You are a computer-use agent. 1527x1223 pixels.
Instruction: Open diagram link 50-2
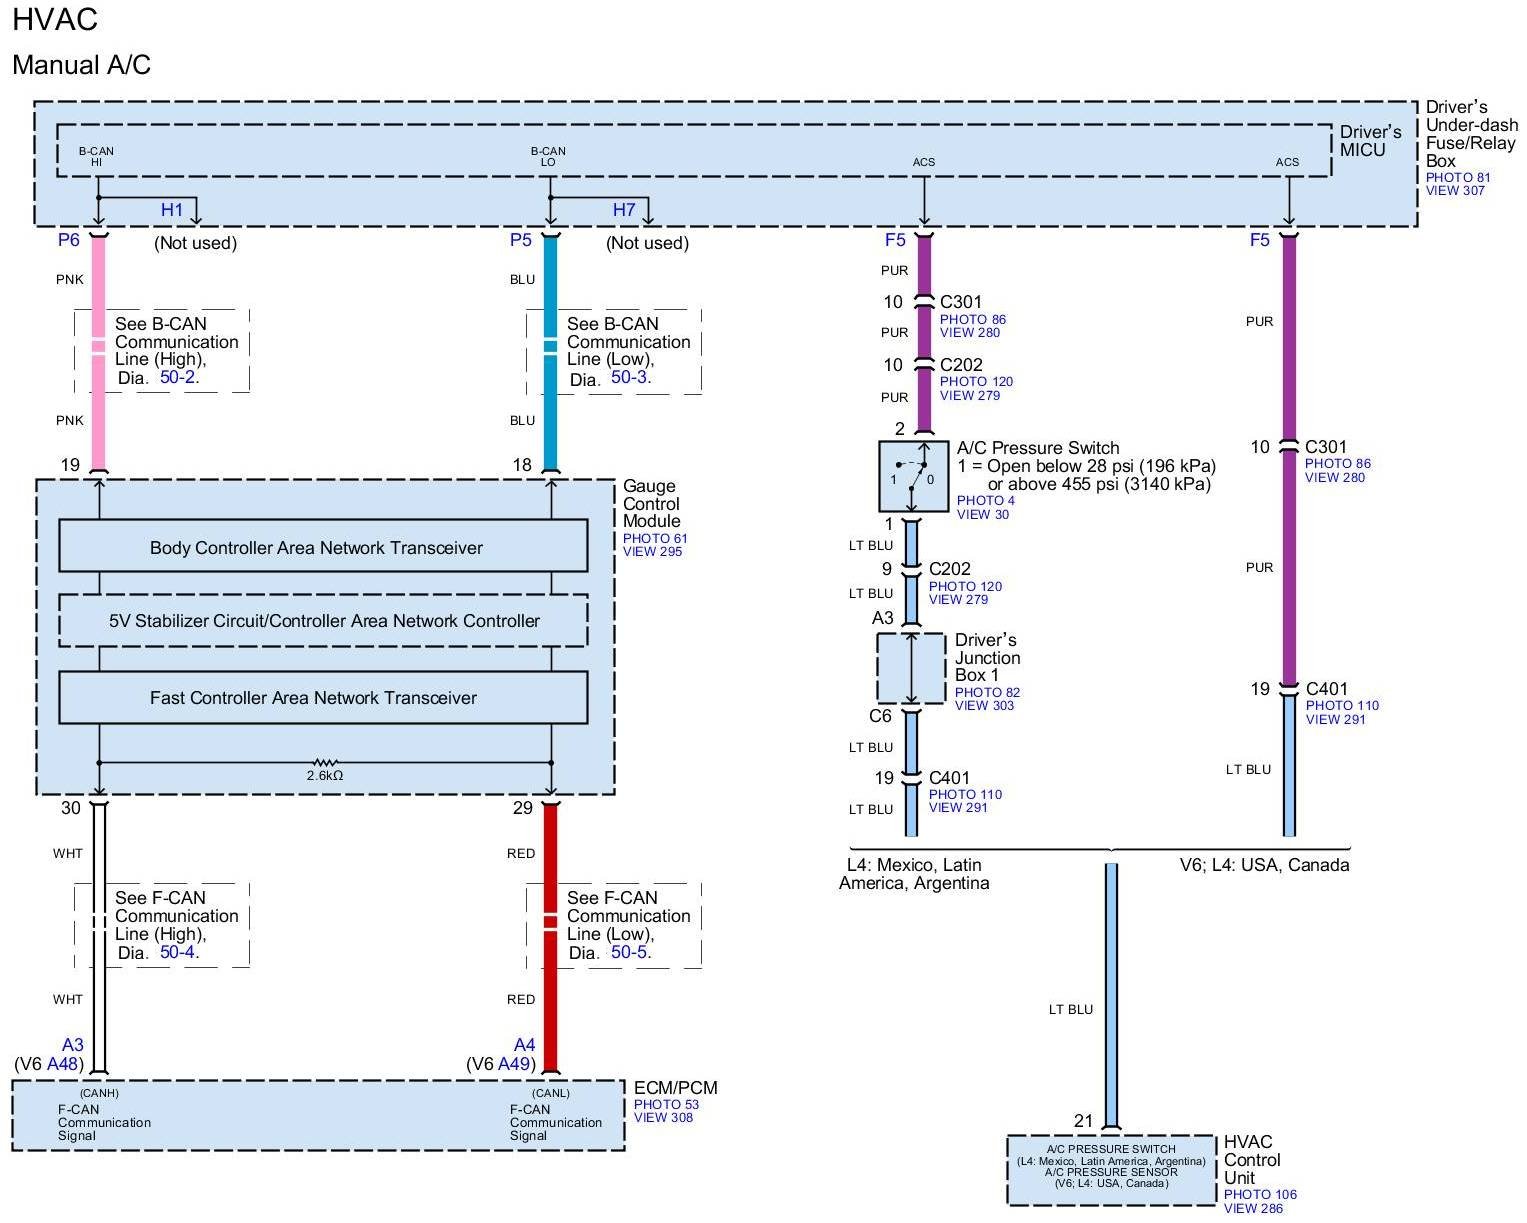pos(180,378)
